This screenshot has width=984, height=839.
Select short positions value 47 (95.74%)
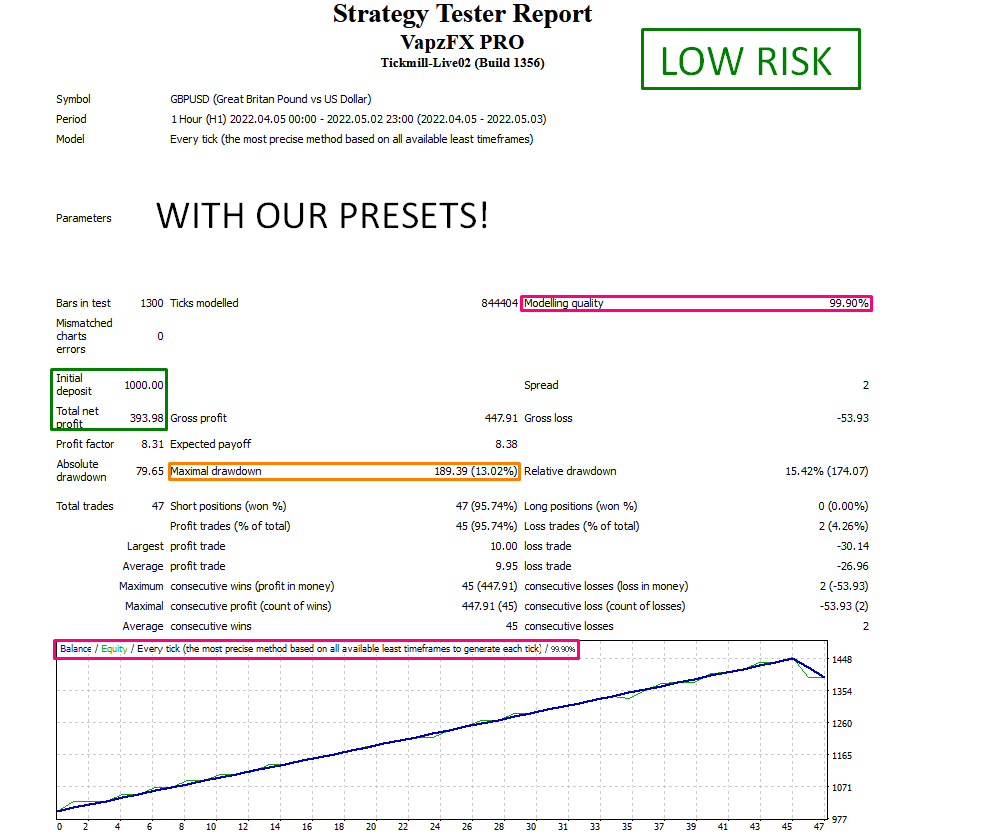point(486,506)
